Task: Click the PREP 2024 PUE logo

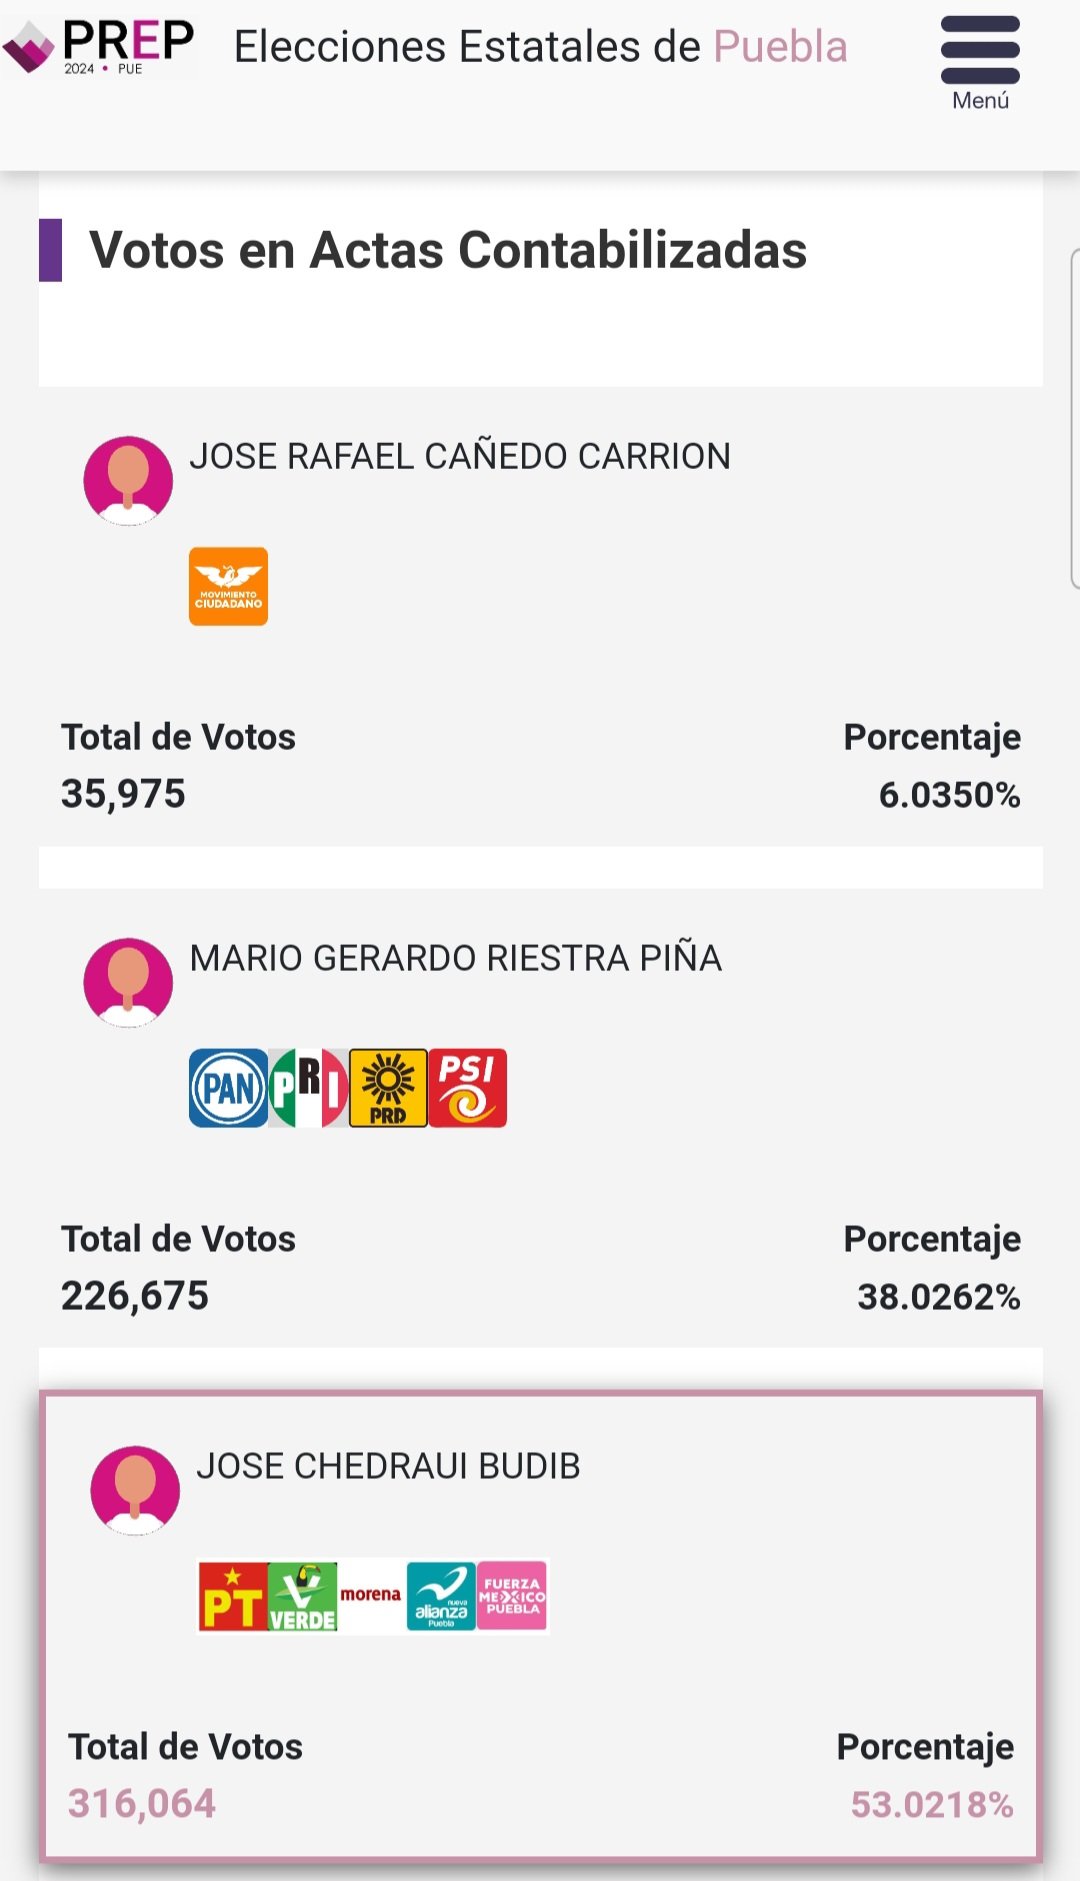Action: (x=98, y=46)
